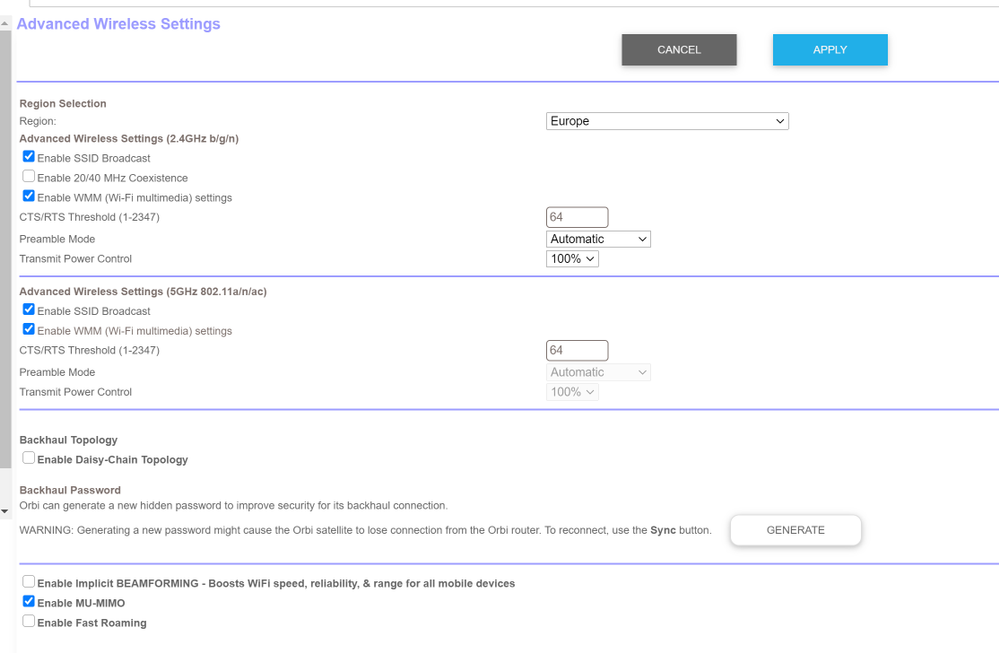
Task: Open the Region dropdown showing Europe
Action: pyautogui.click(x=667, y=121)
